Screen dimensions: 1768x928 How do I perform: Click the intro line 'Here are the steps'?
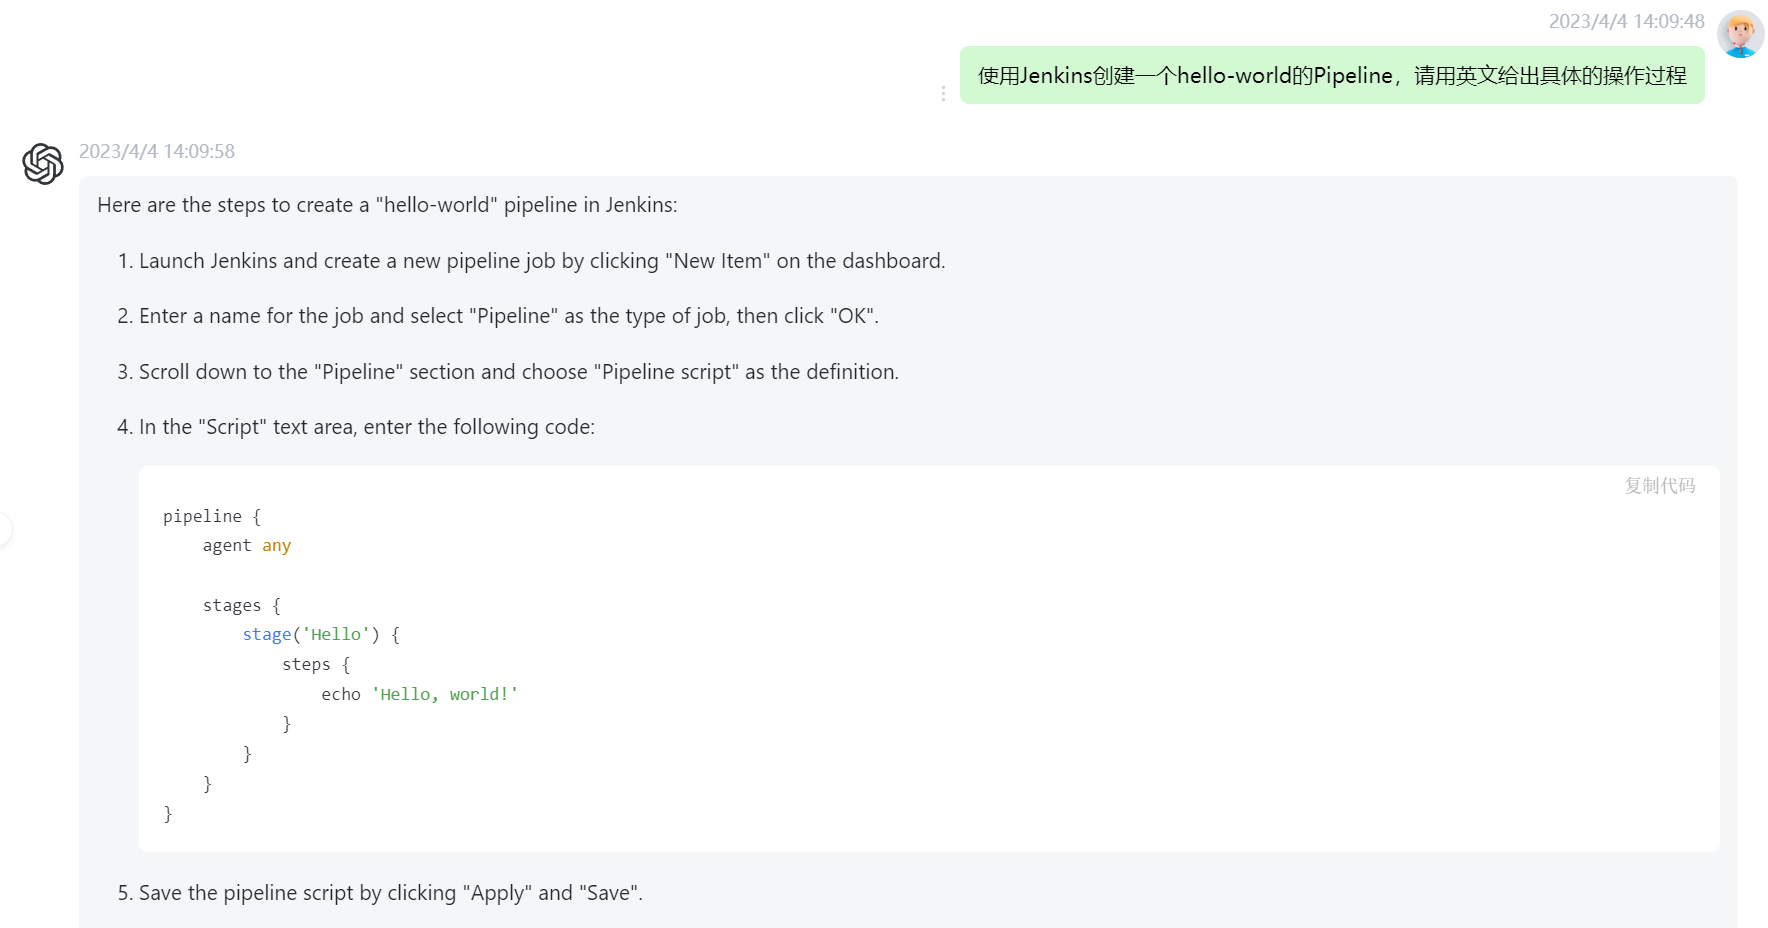pos(387,205)
